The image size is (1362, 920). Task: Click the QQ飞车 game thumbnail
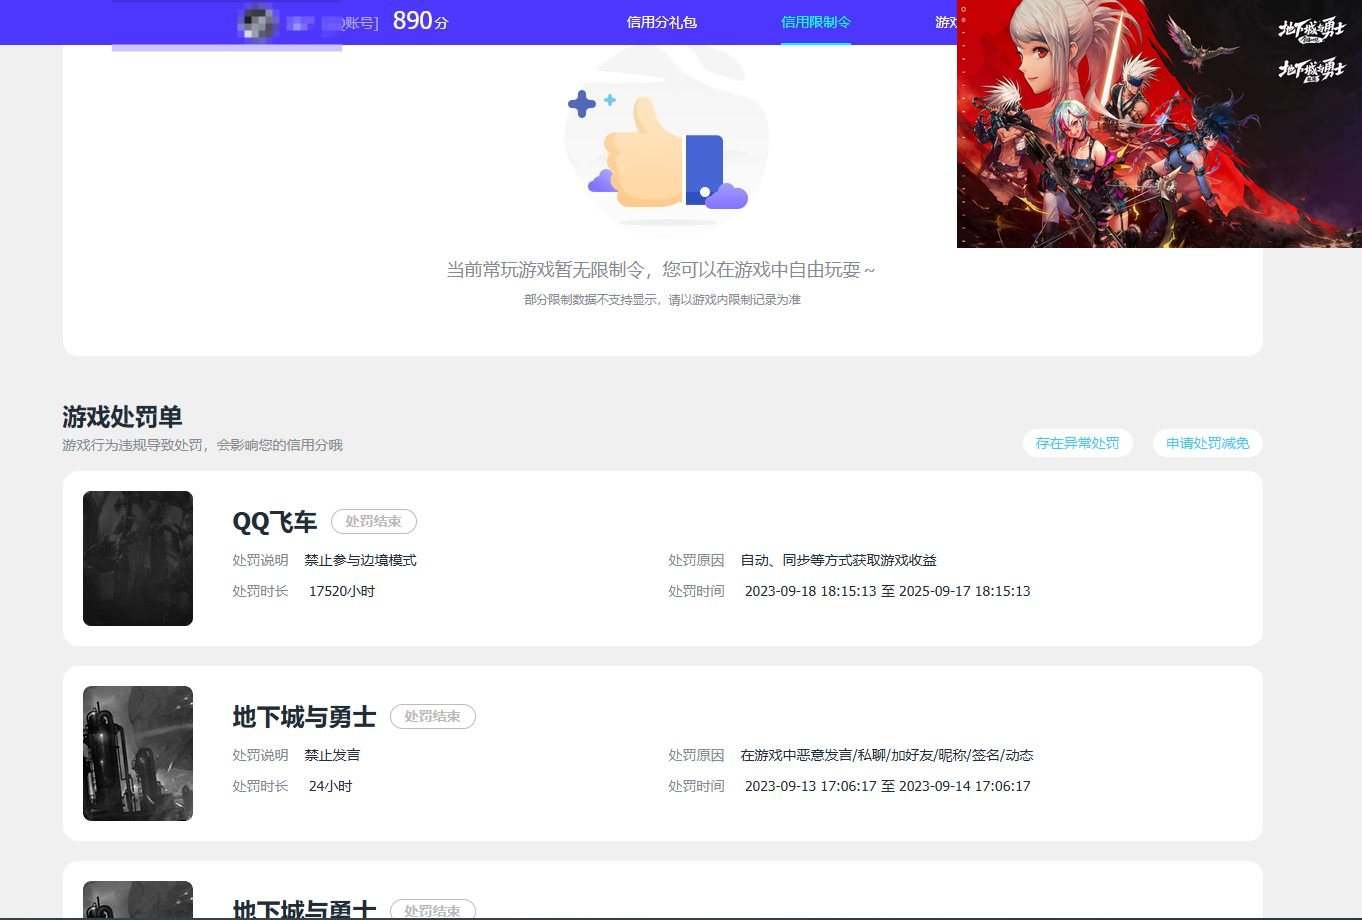[138, 558]
